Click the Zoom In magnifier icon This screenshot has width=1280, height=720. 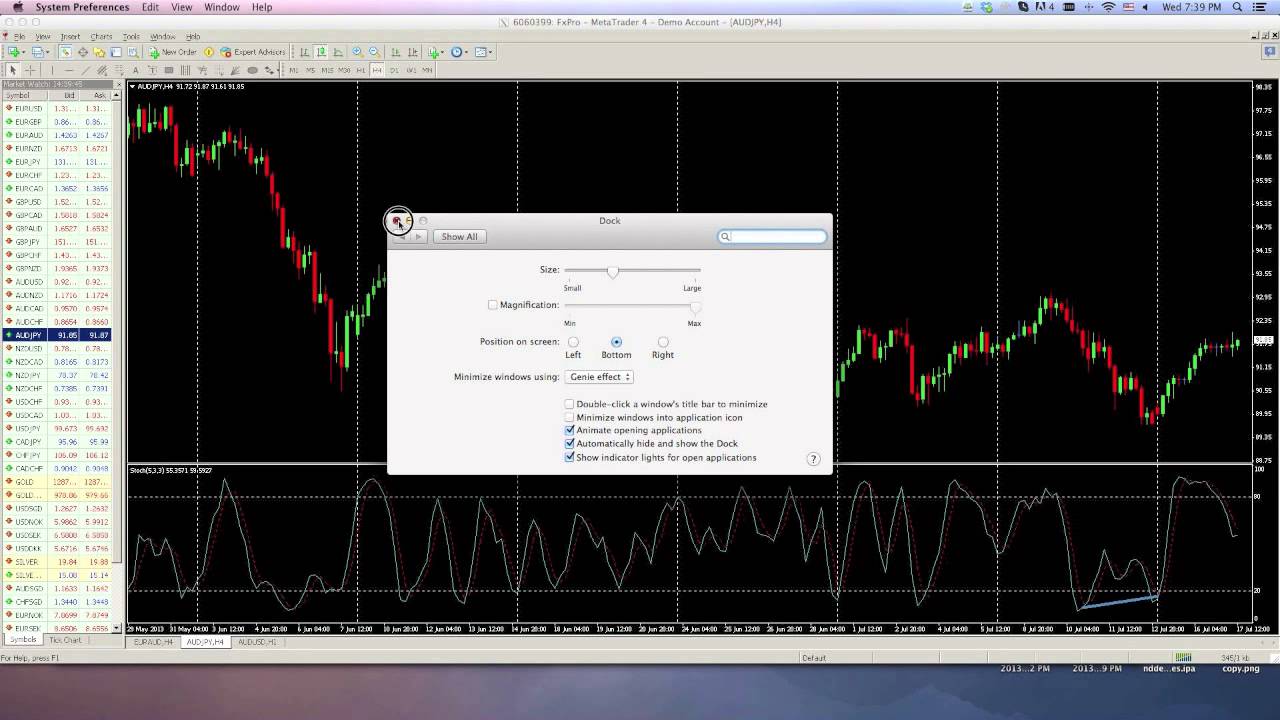click(357, 52)
